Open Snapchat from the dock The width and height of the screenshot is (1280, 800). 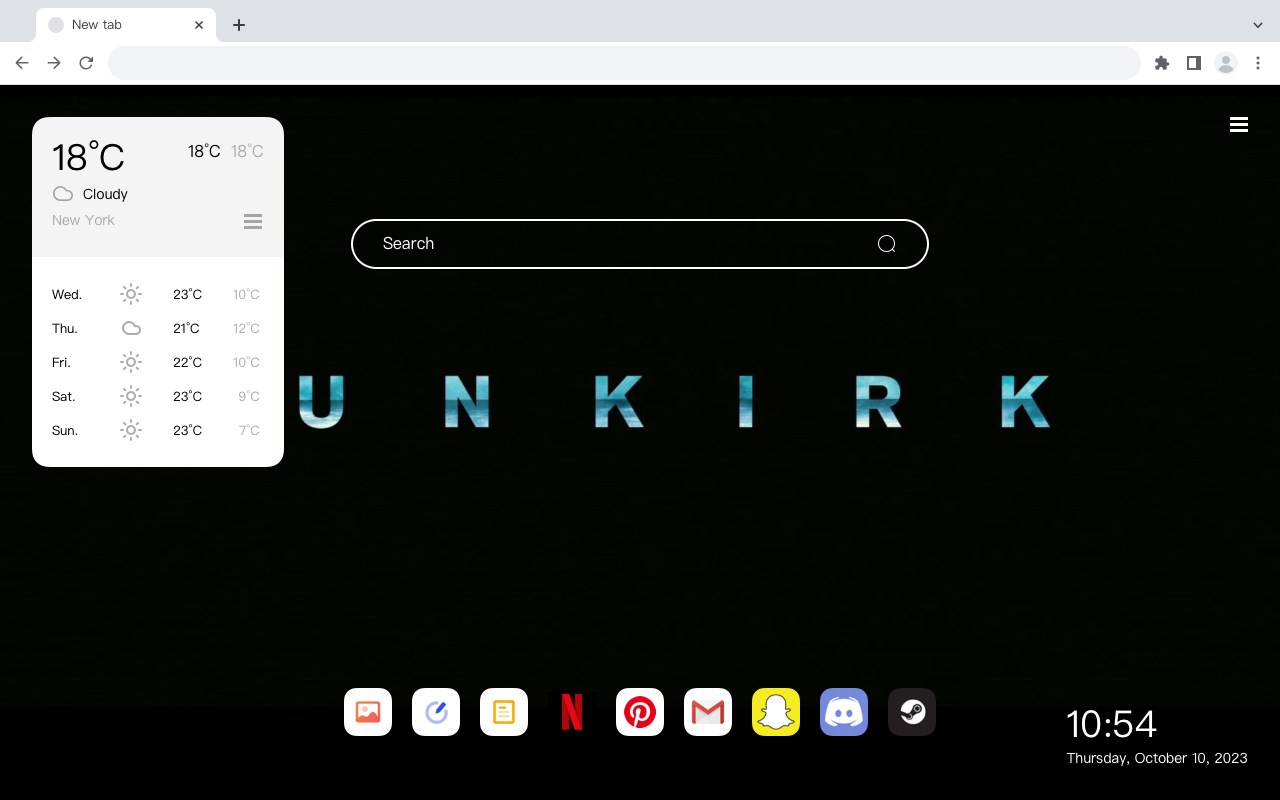pyautogui.click(x=776, y=712)
